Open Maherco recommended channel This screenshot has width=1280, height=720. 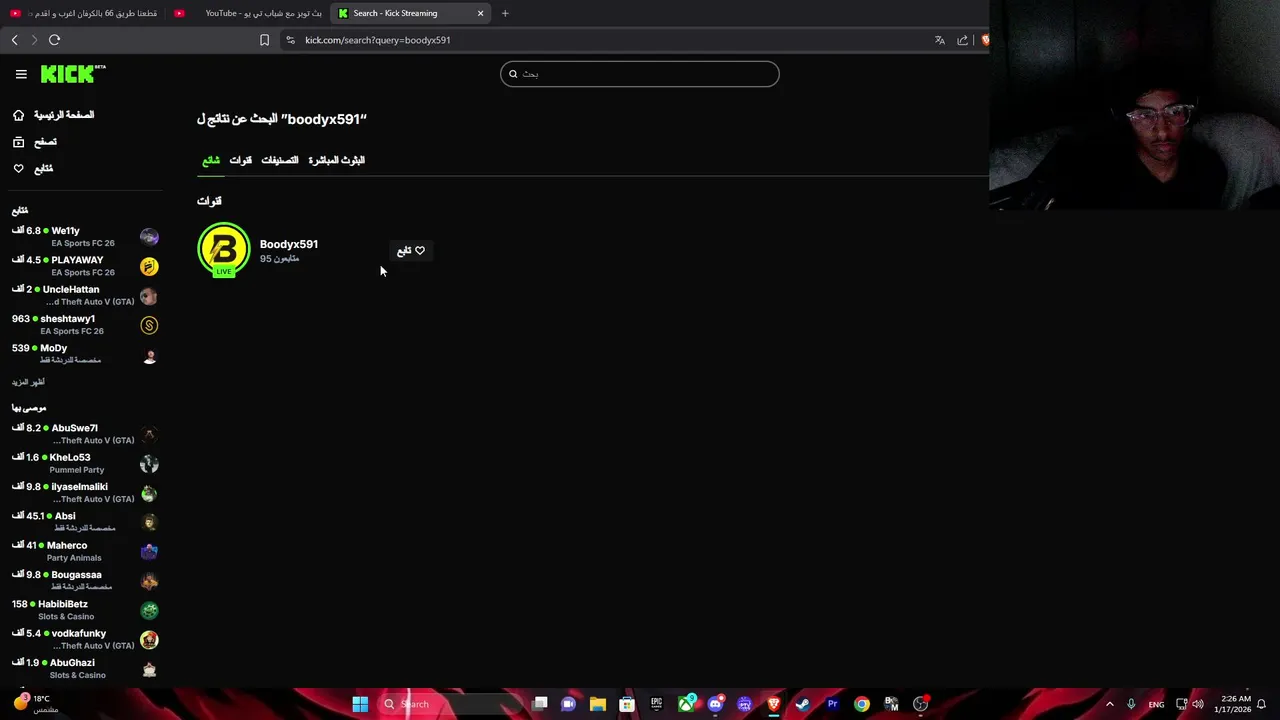(85, 551)
